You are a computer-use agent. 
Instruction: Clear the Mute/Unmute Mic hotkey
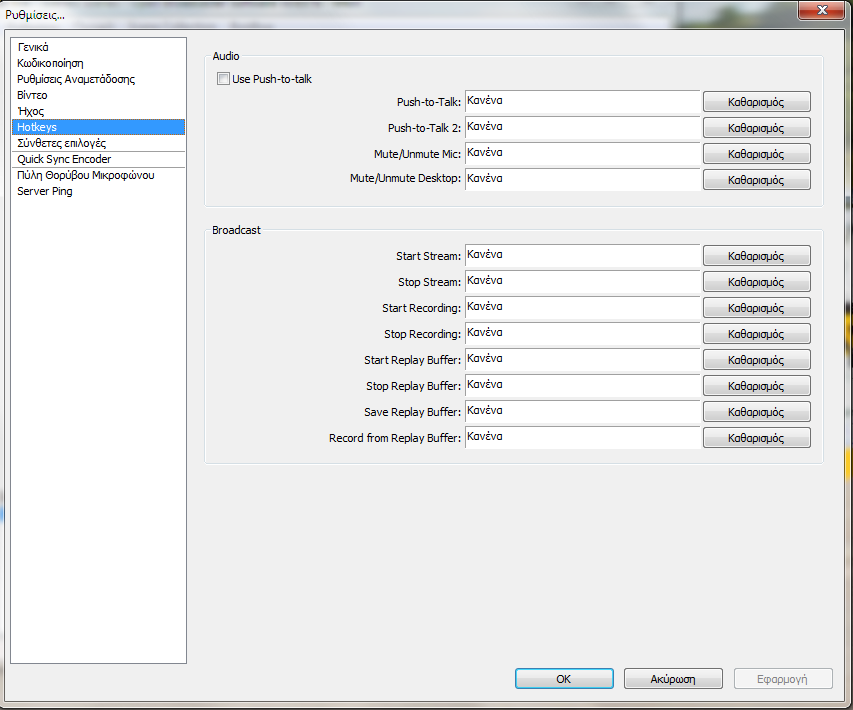757,154
